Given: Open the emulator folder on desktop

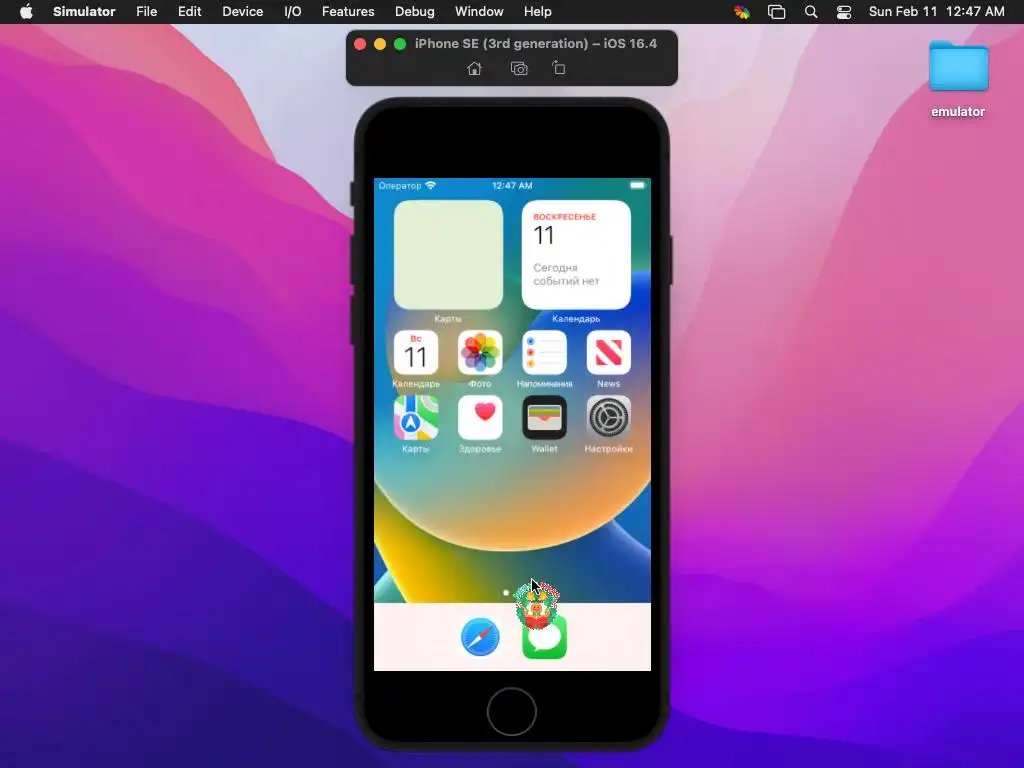Looking at the screenshot, I should pyautogui.click(x=958, y=68).
